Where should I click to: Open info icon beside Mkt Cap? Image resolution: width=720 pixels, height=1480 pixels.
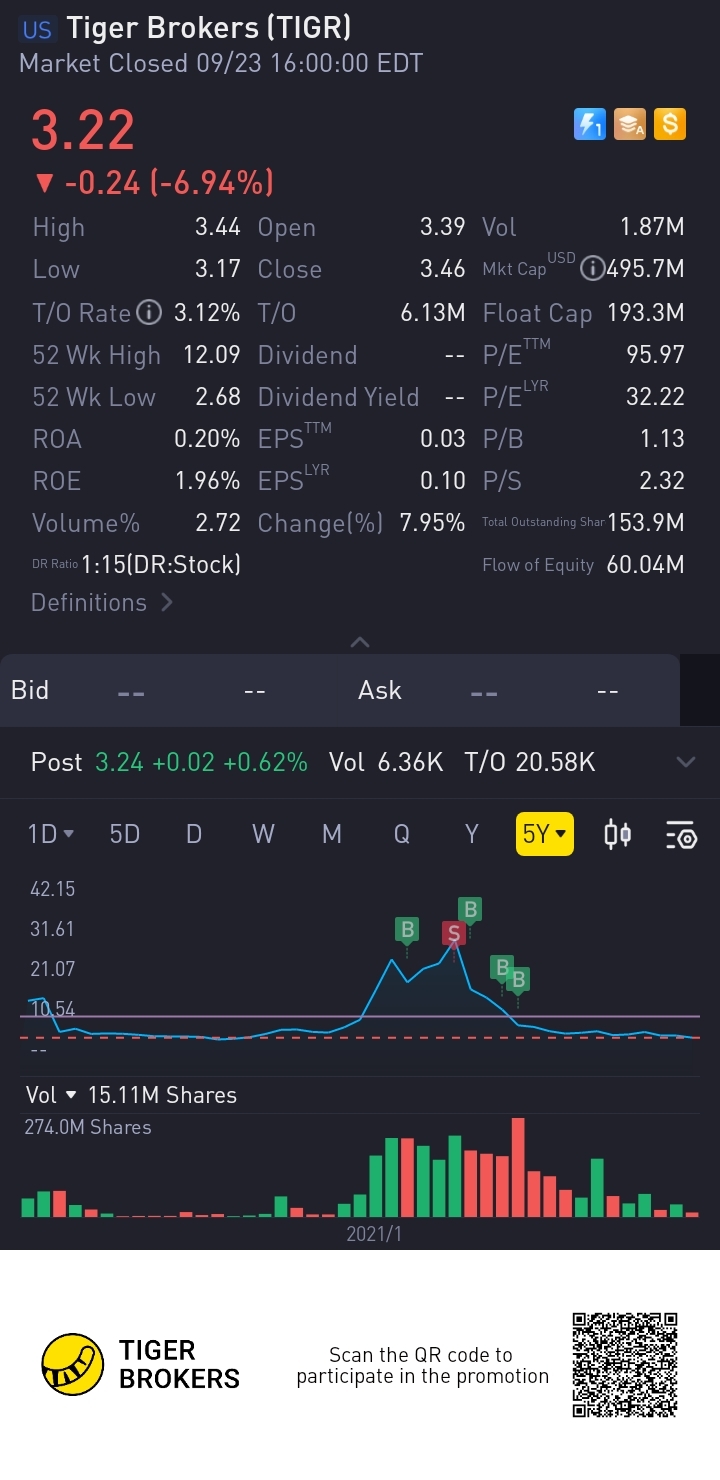point(592,269)
